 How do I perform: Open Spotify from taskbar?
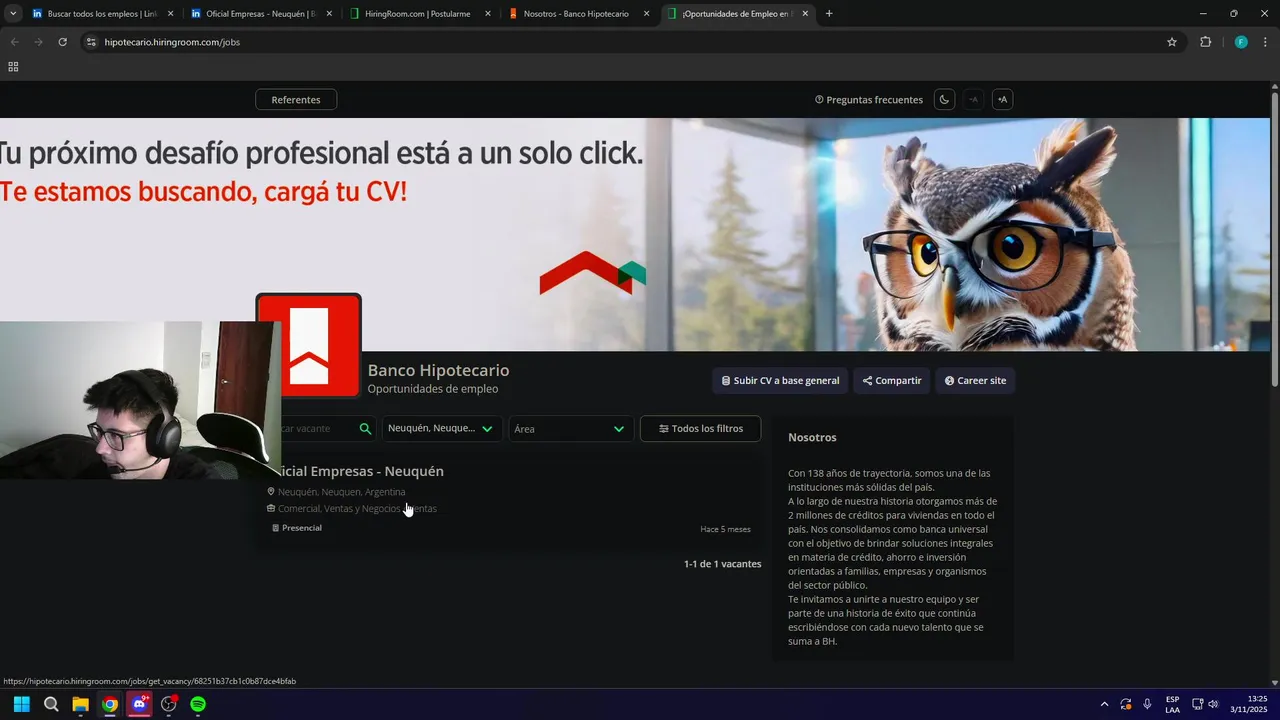point(198,704)
